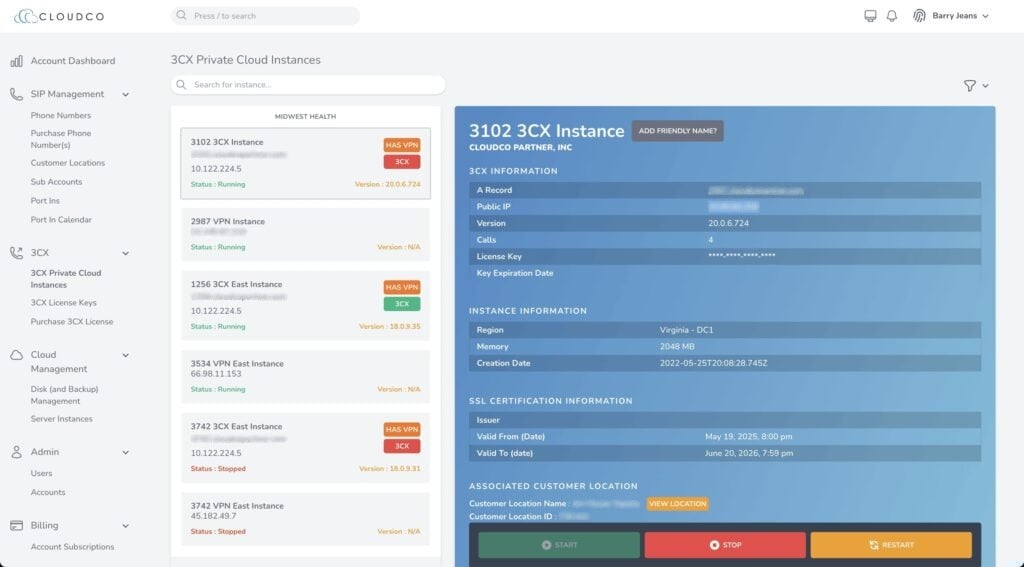
Task: Click the Billing card icon
Action: point(16,525)
